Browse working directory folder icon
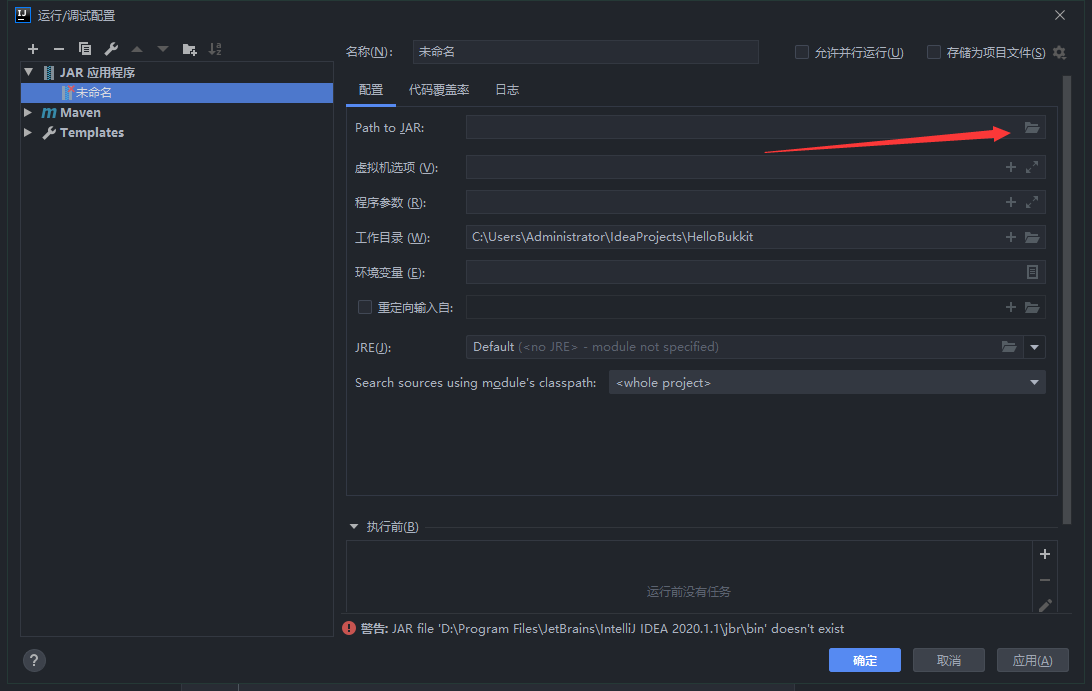The height and width of the screenshot is (691, 1092). 1032,237
